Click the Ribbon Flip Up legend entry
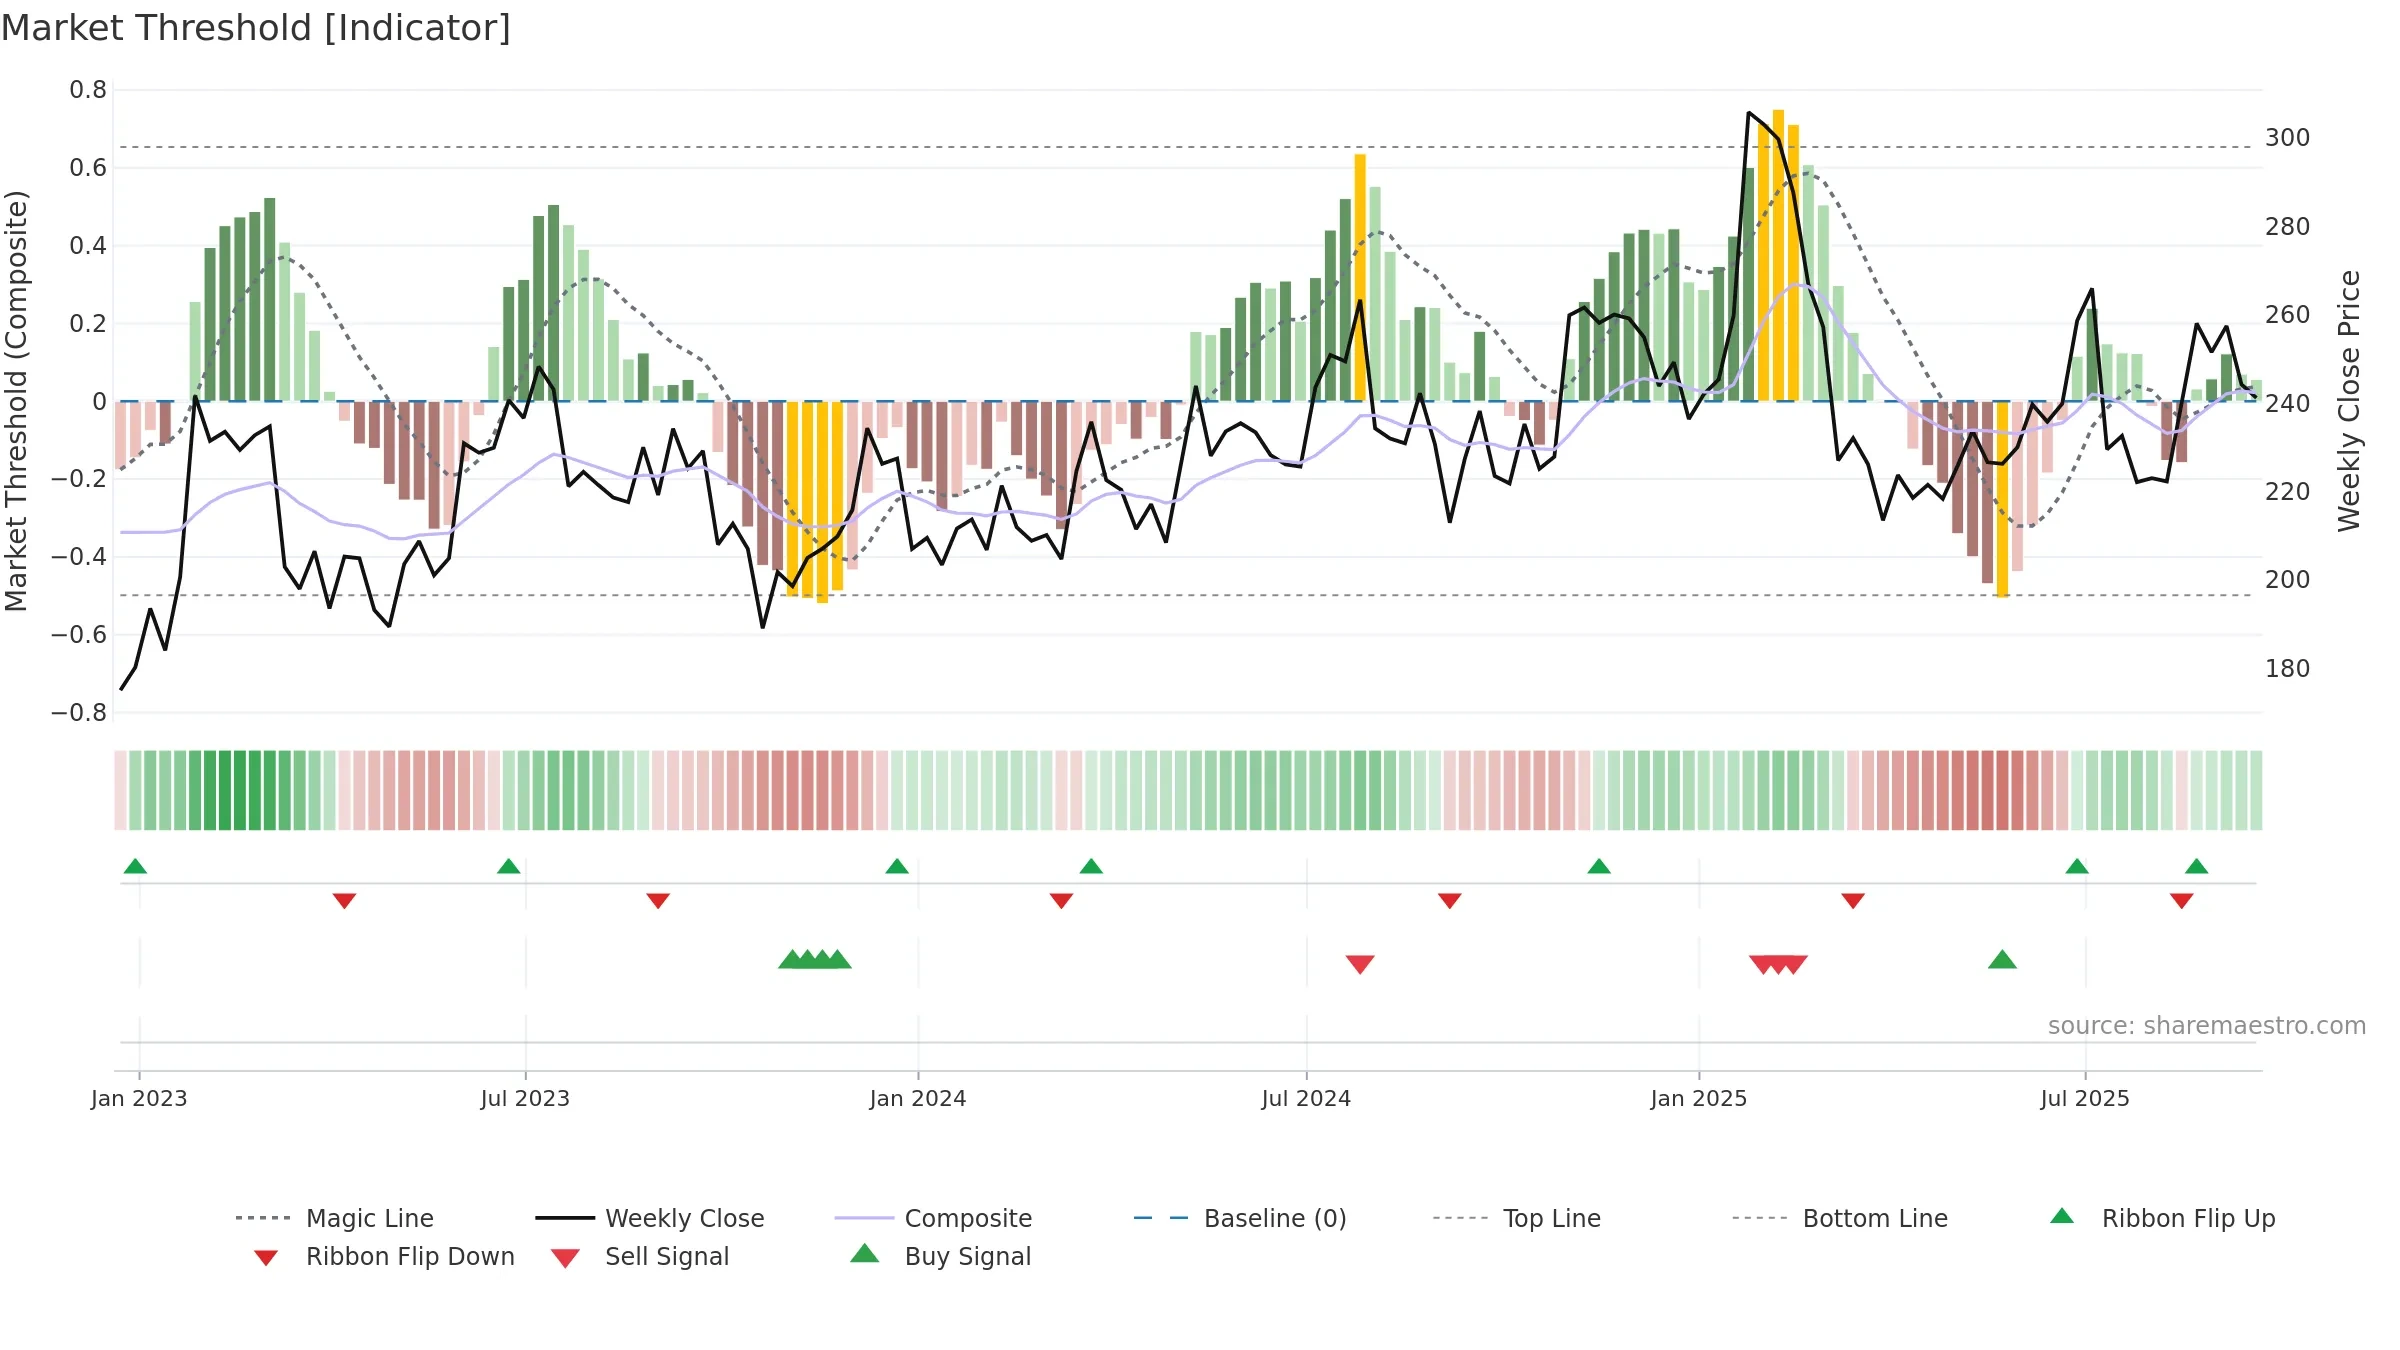The image size is (2400, 1350). pyautogui.click(x=2162, y=1218)
